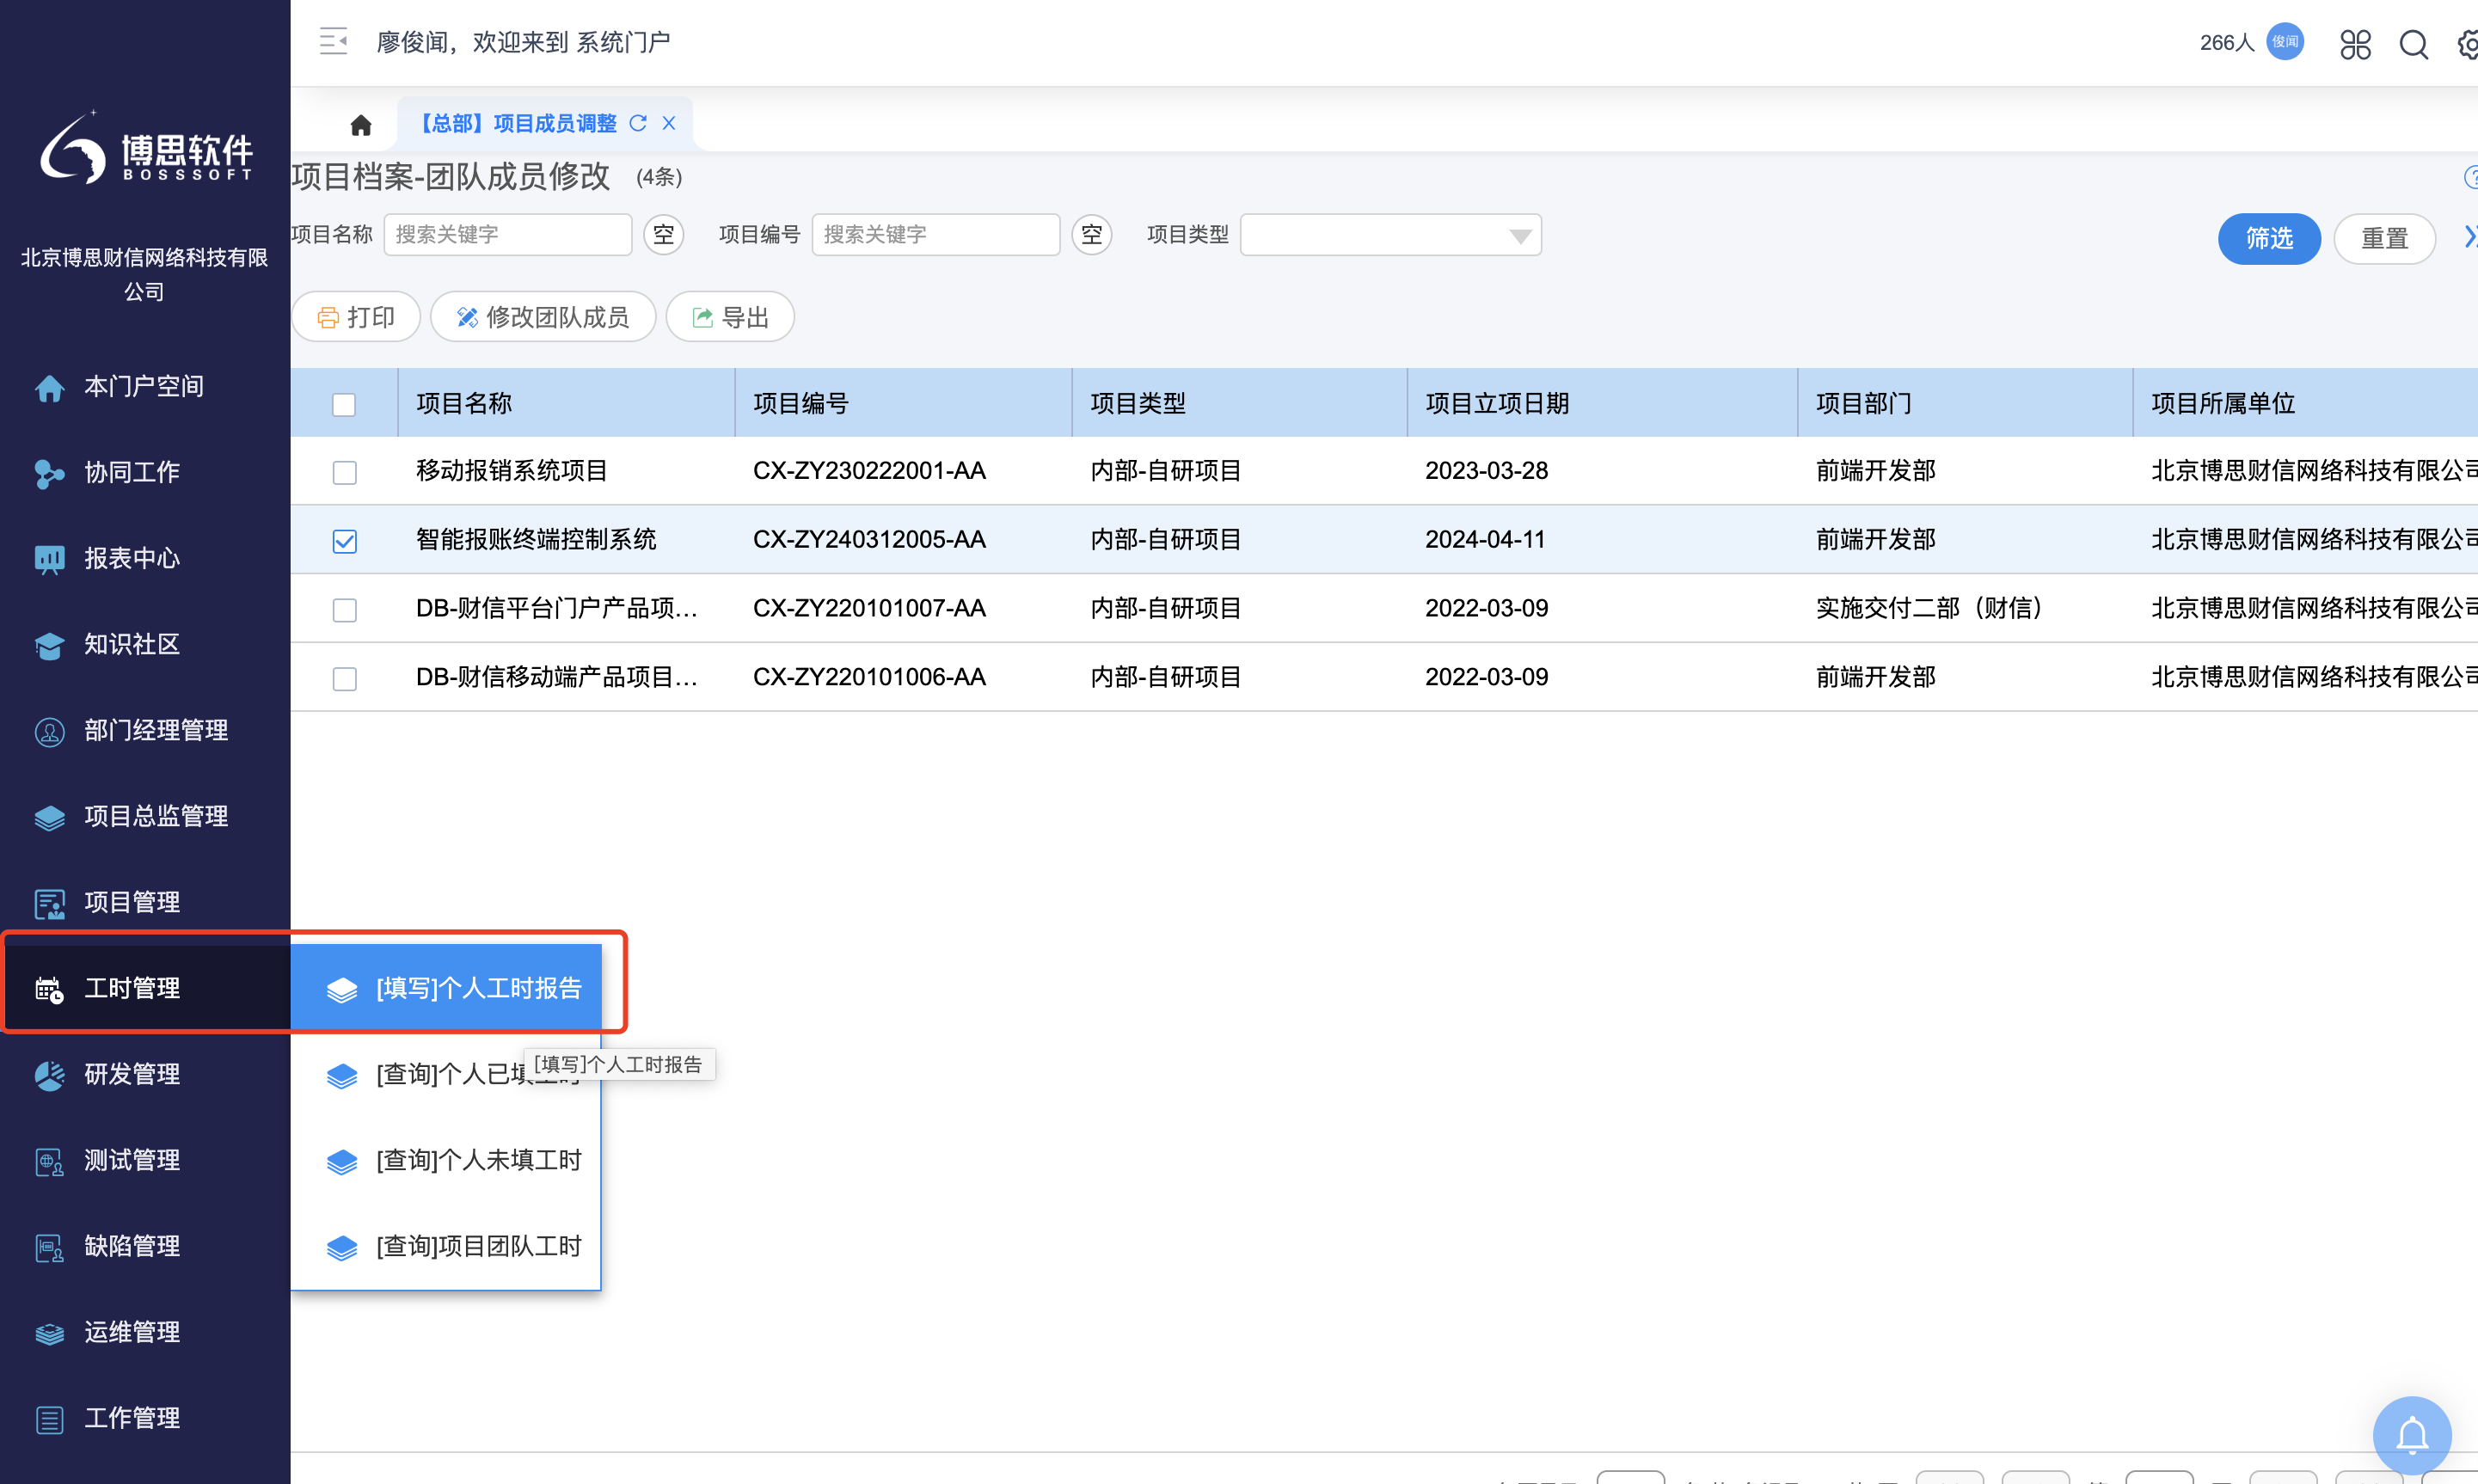The height and width of the screenshot is (1484, 2478).
Task: Refresh the 项目成员调整 tab
Action: [638, 123]
